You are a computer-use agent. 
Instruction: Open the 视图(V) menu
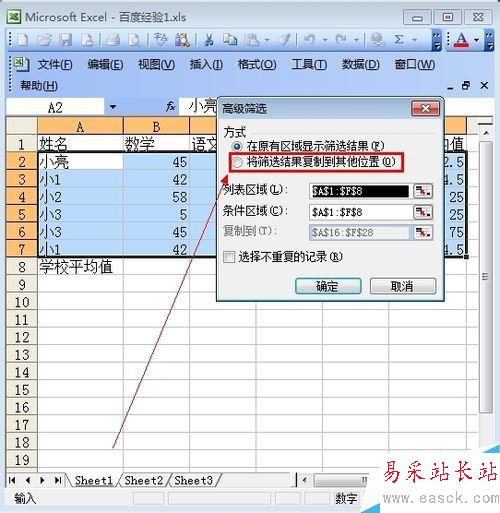pyautogui.click(x=156, y=64)
